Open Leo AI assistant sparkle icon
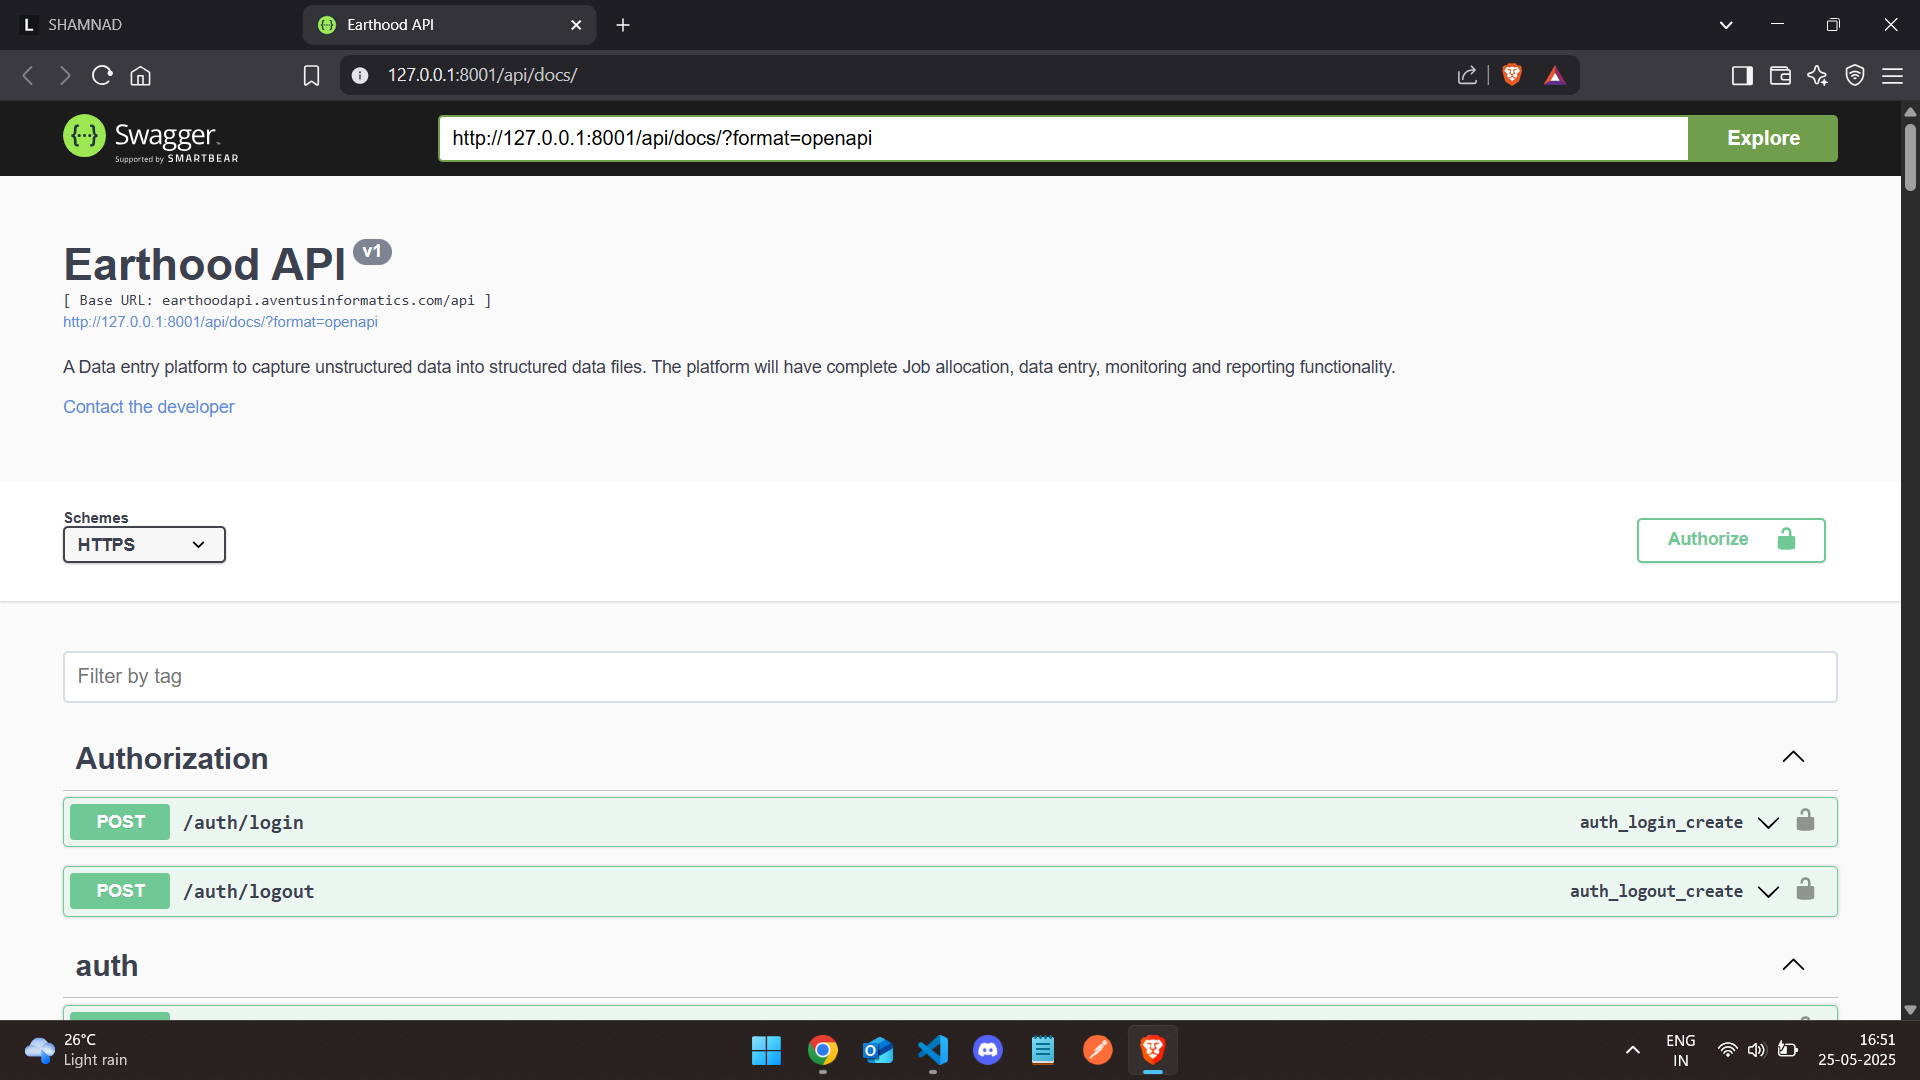Viewport: 1920px width, 1080px height. click(1817, 75)
